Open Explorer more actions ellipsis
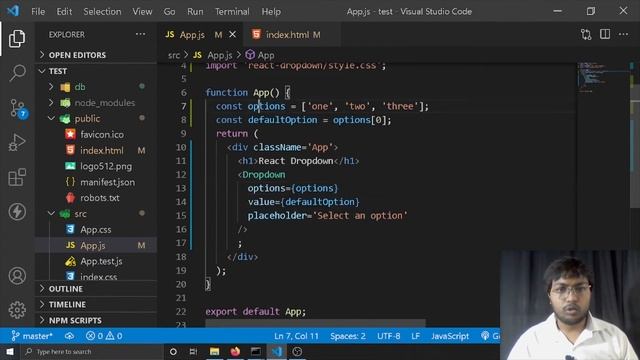The height and width of the screenshot is (360, 640). pyautogui.click(x=140, y=35)
